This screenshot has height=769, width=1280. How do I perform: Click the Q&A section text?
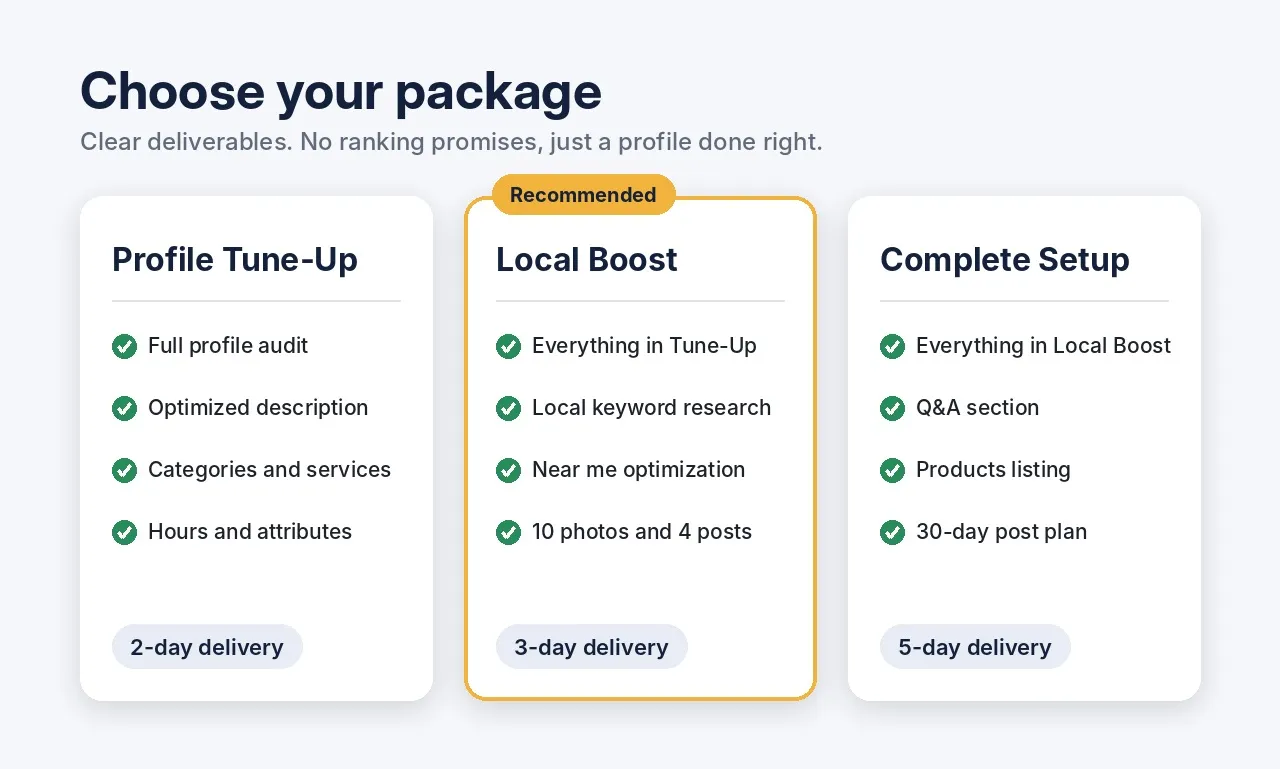point(977,408)
